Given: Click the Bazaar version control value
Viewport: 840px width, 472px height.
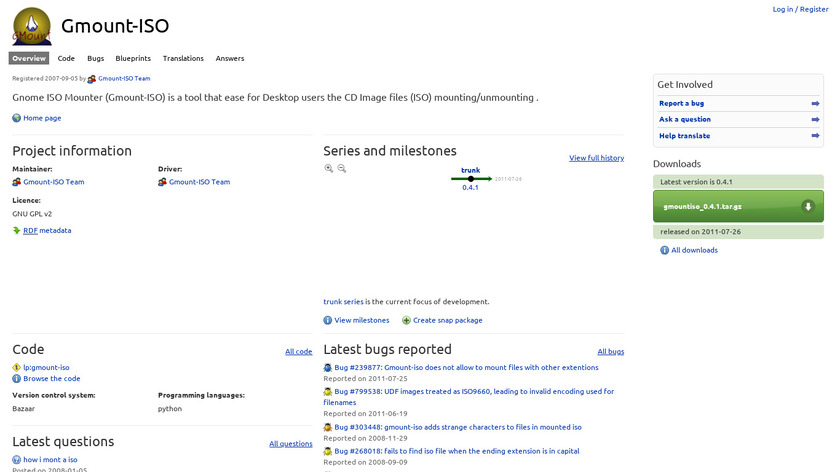Looking at the screenshot, I should pyautogui.click(x=24, y=409).
